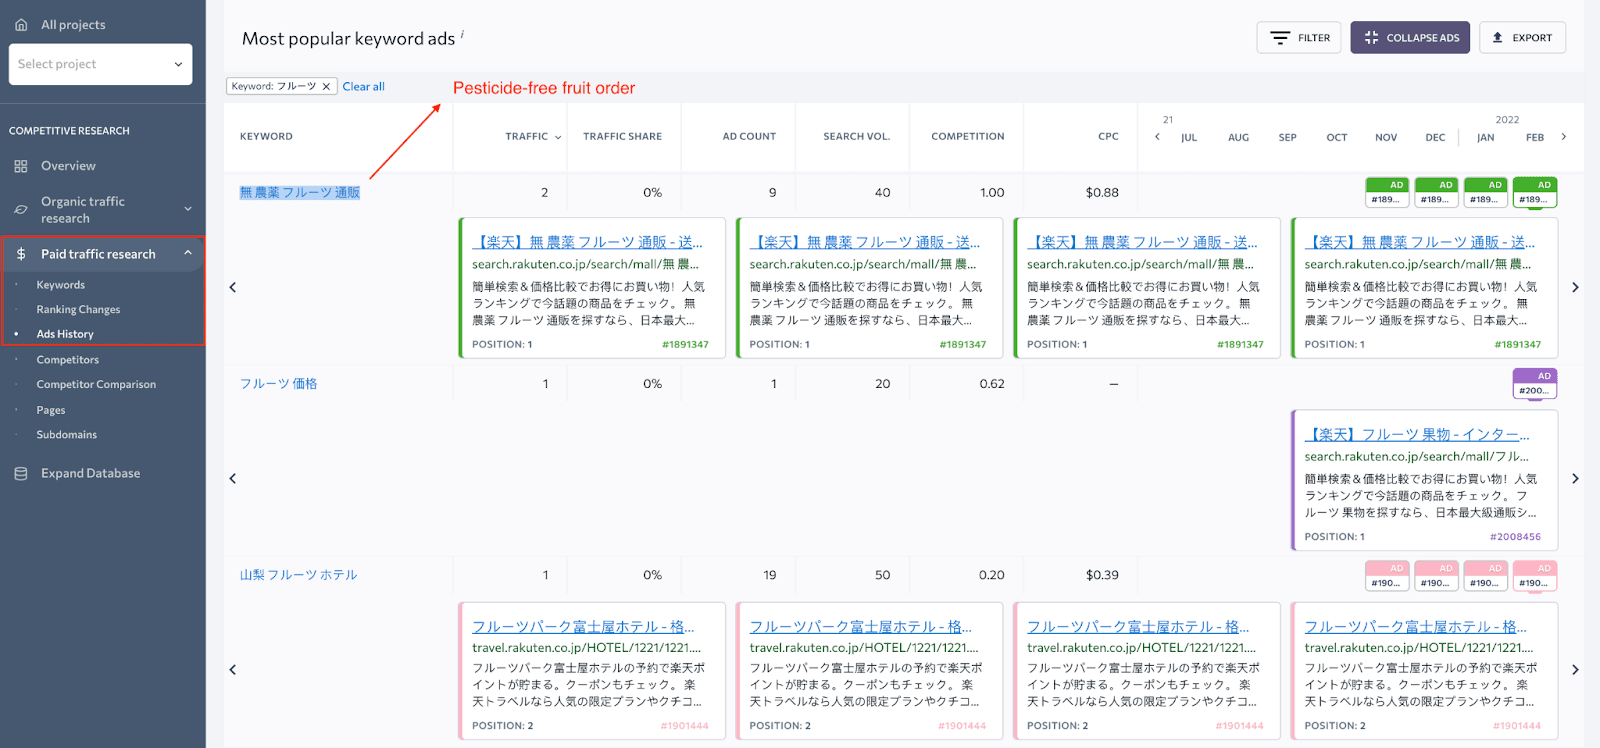
Task: Open Keywords under Paid traffic research
Action: 61,285
